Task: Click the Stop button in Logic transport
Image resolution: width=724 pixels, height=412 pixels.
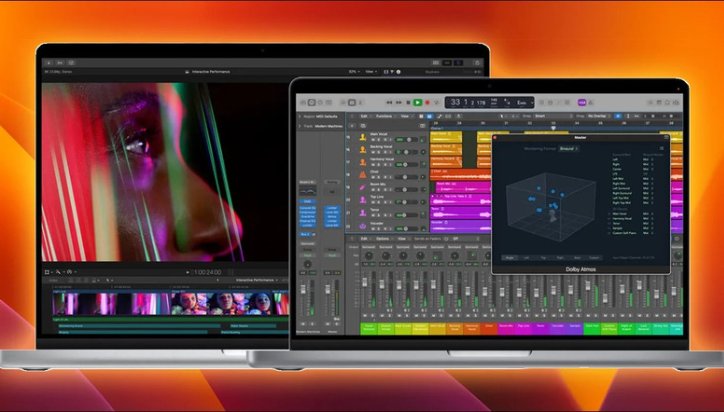Action: 408,103
